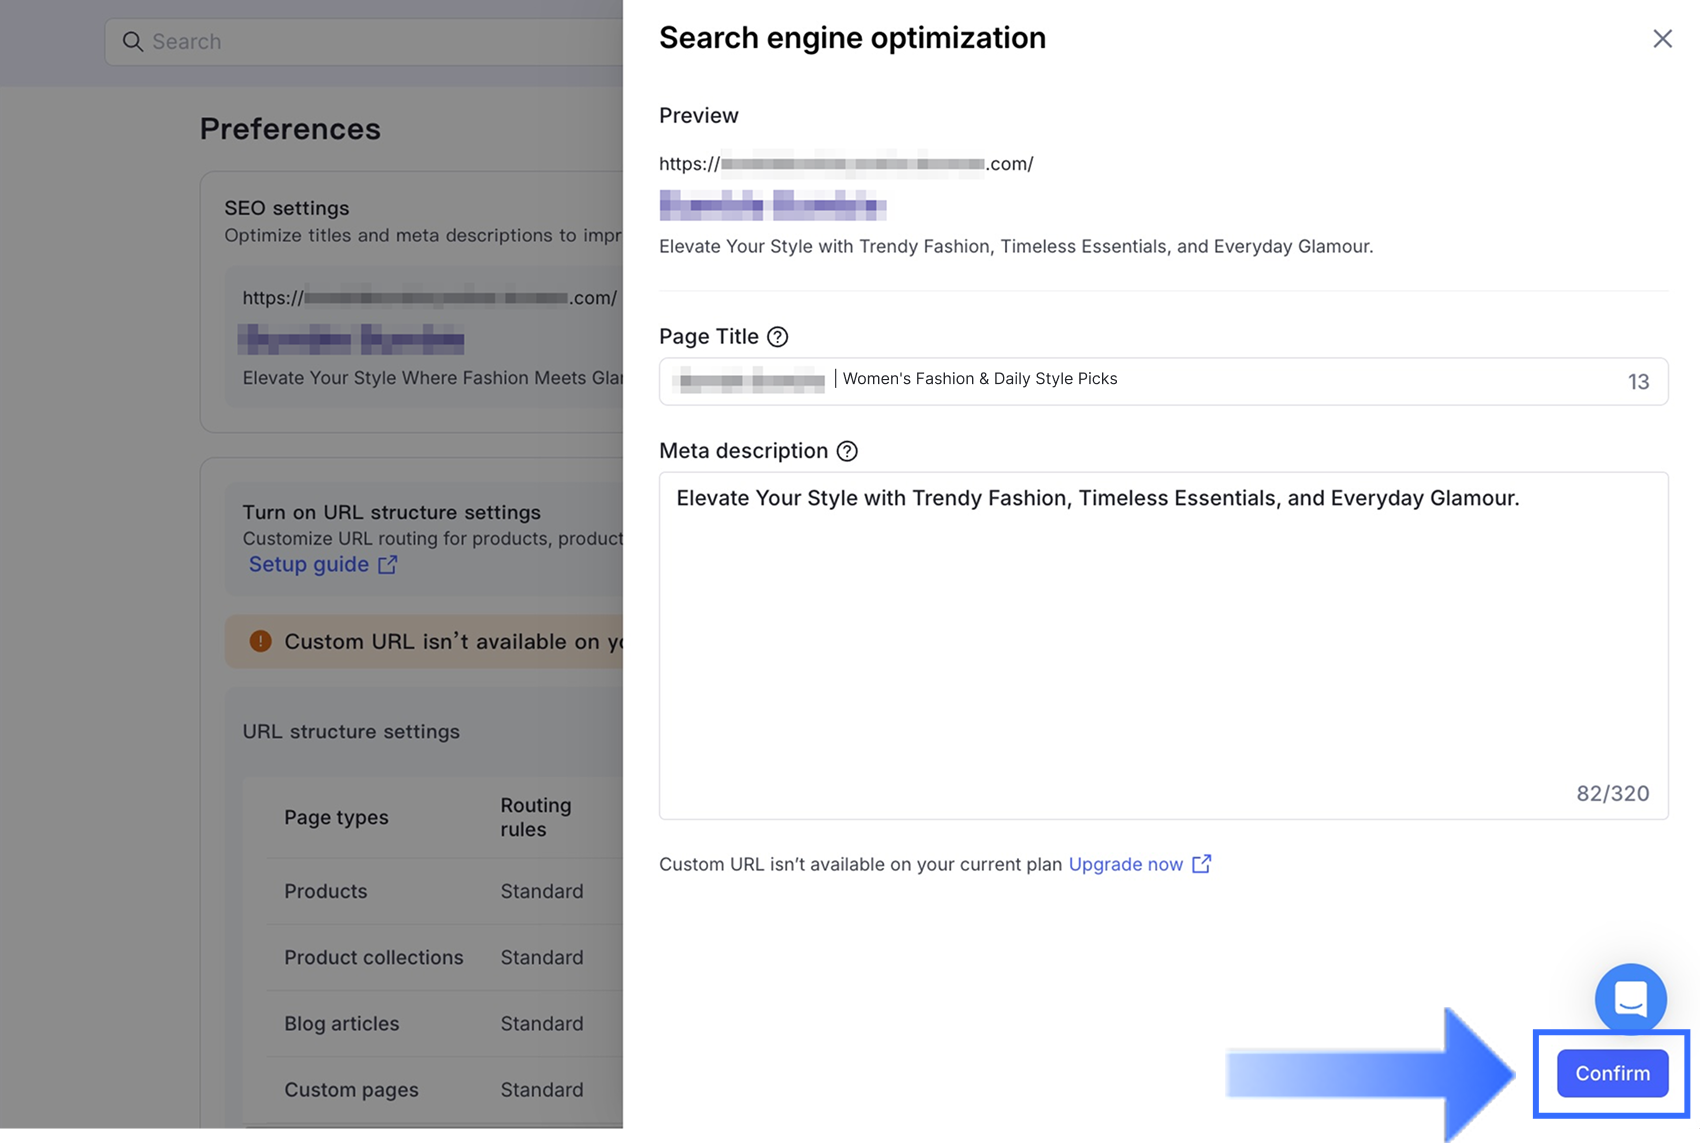Click inside the Page Title input field
The width and height of the screenshot is (1700, 1144).
point(1163,381)
